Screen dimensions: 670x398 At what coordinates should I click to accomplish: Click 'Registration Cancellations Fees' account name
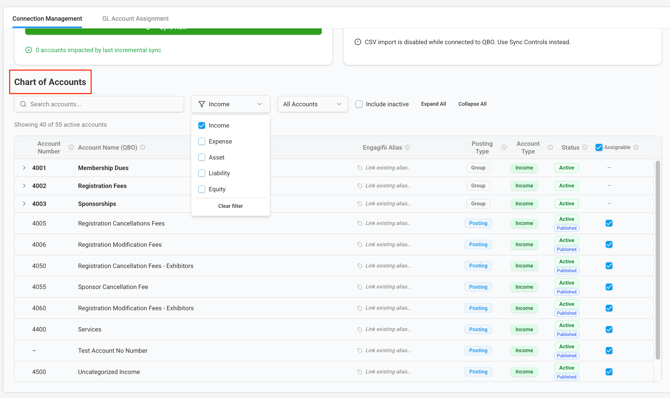tap(121, 223)
